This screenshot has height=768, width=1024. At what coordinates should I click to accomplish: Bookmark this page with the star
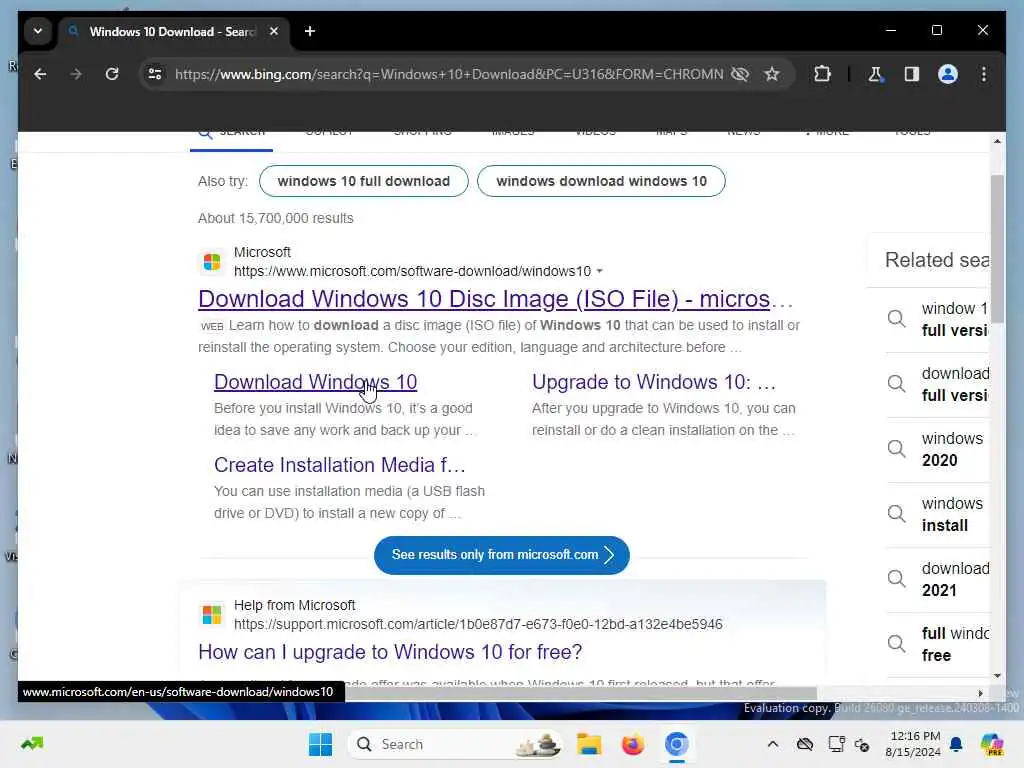pyautogui.click(x=772, y=74)
